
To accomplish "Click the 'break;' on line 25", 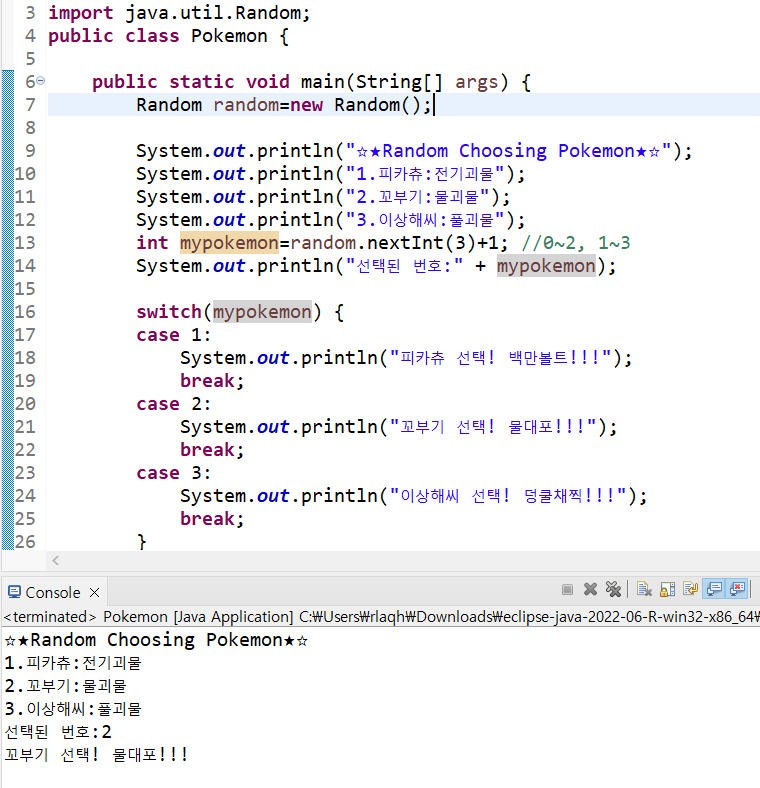I will tap(212, 519).
